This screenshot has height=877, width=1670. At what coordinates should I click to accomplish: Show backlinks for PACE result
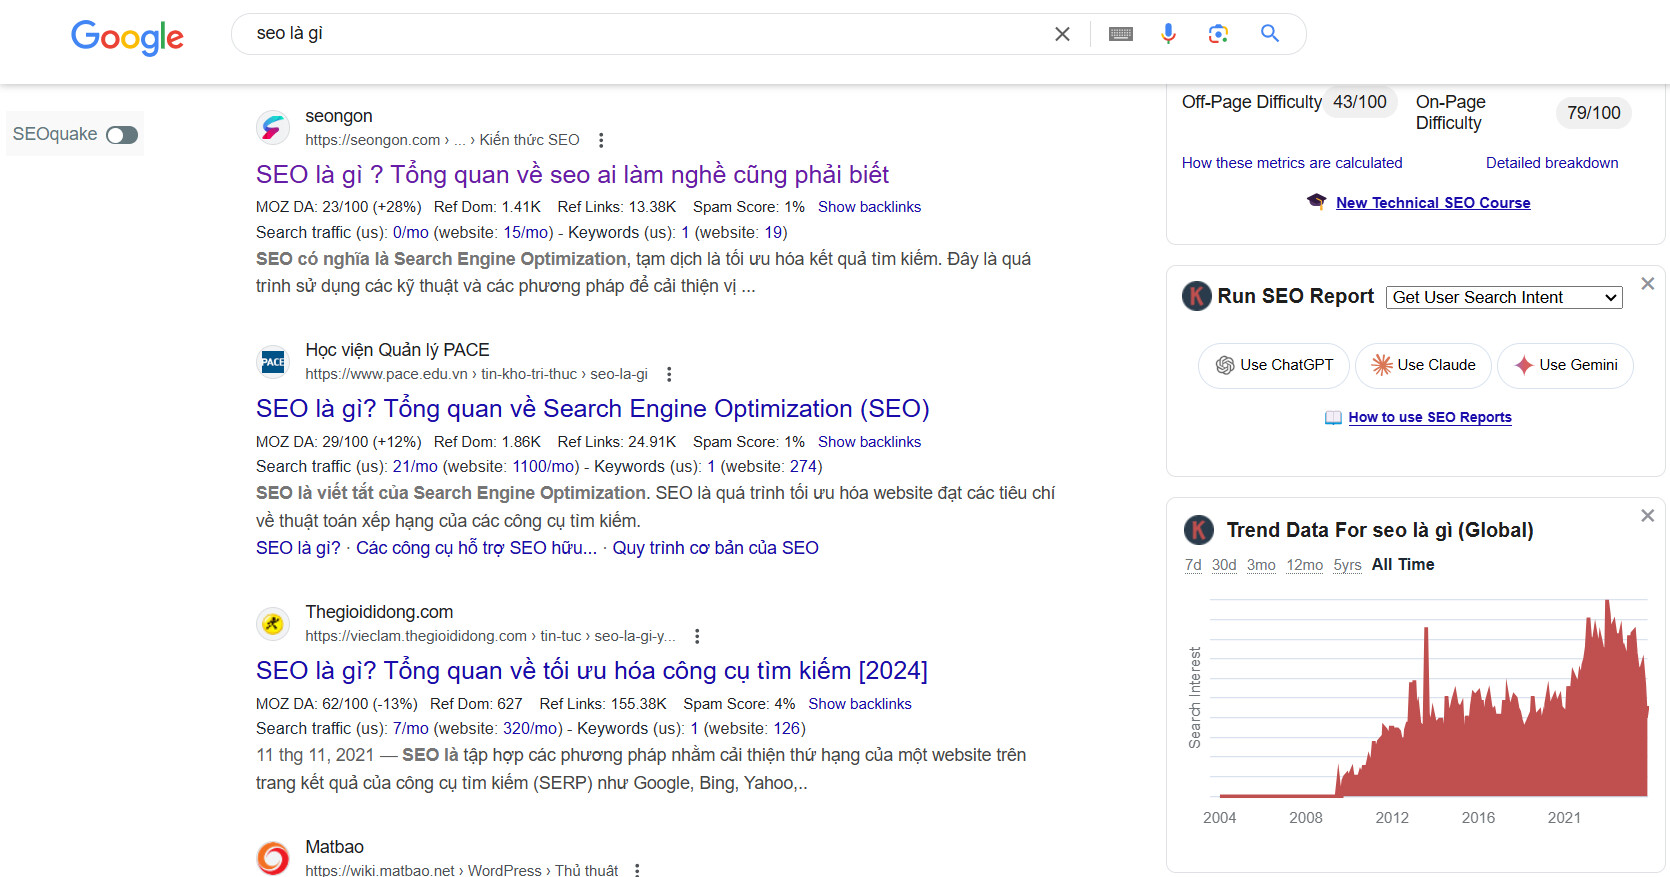tap(869, 442)
